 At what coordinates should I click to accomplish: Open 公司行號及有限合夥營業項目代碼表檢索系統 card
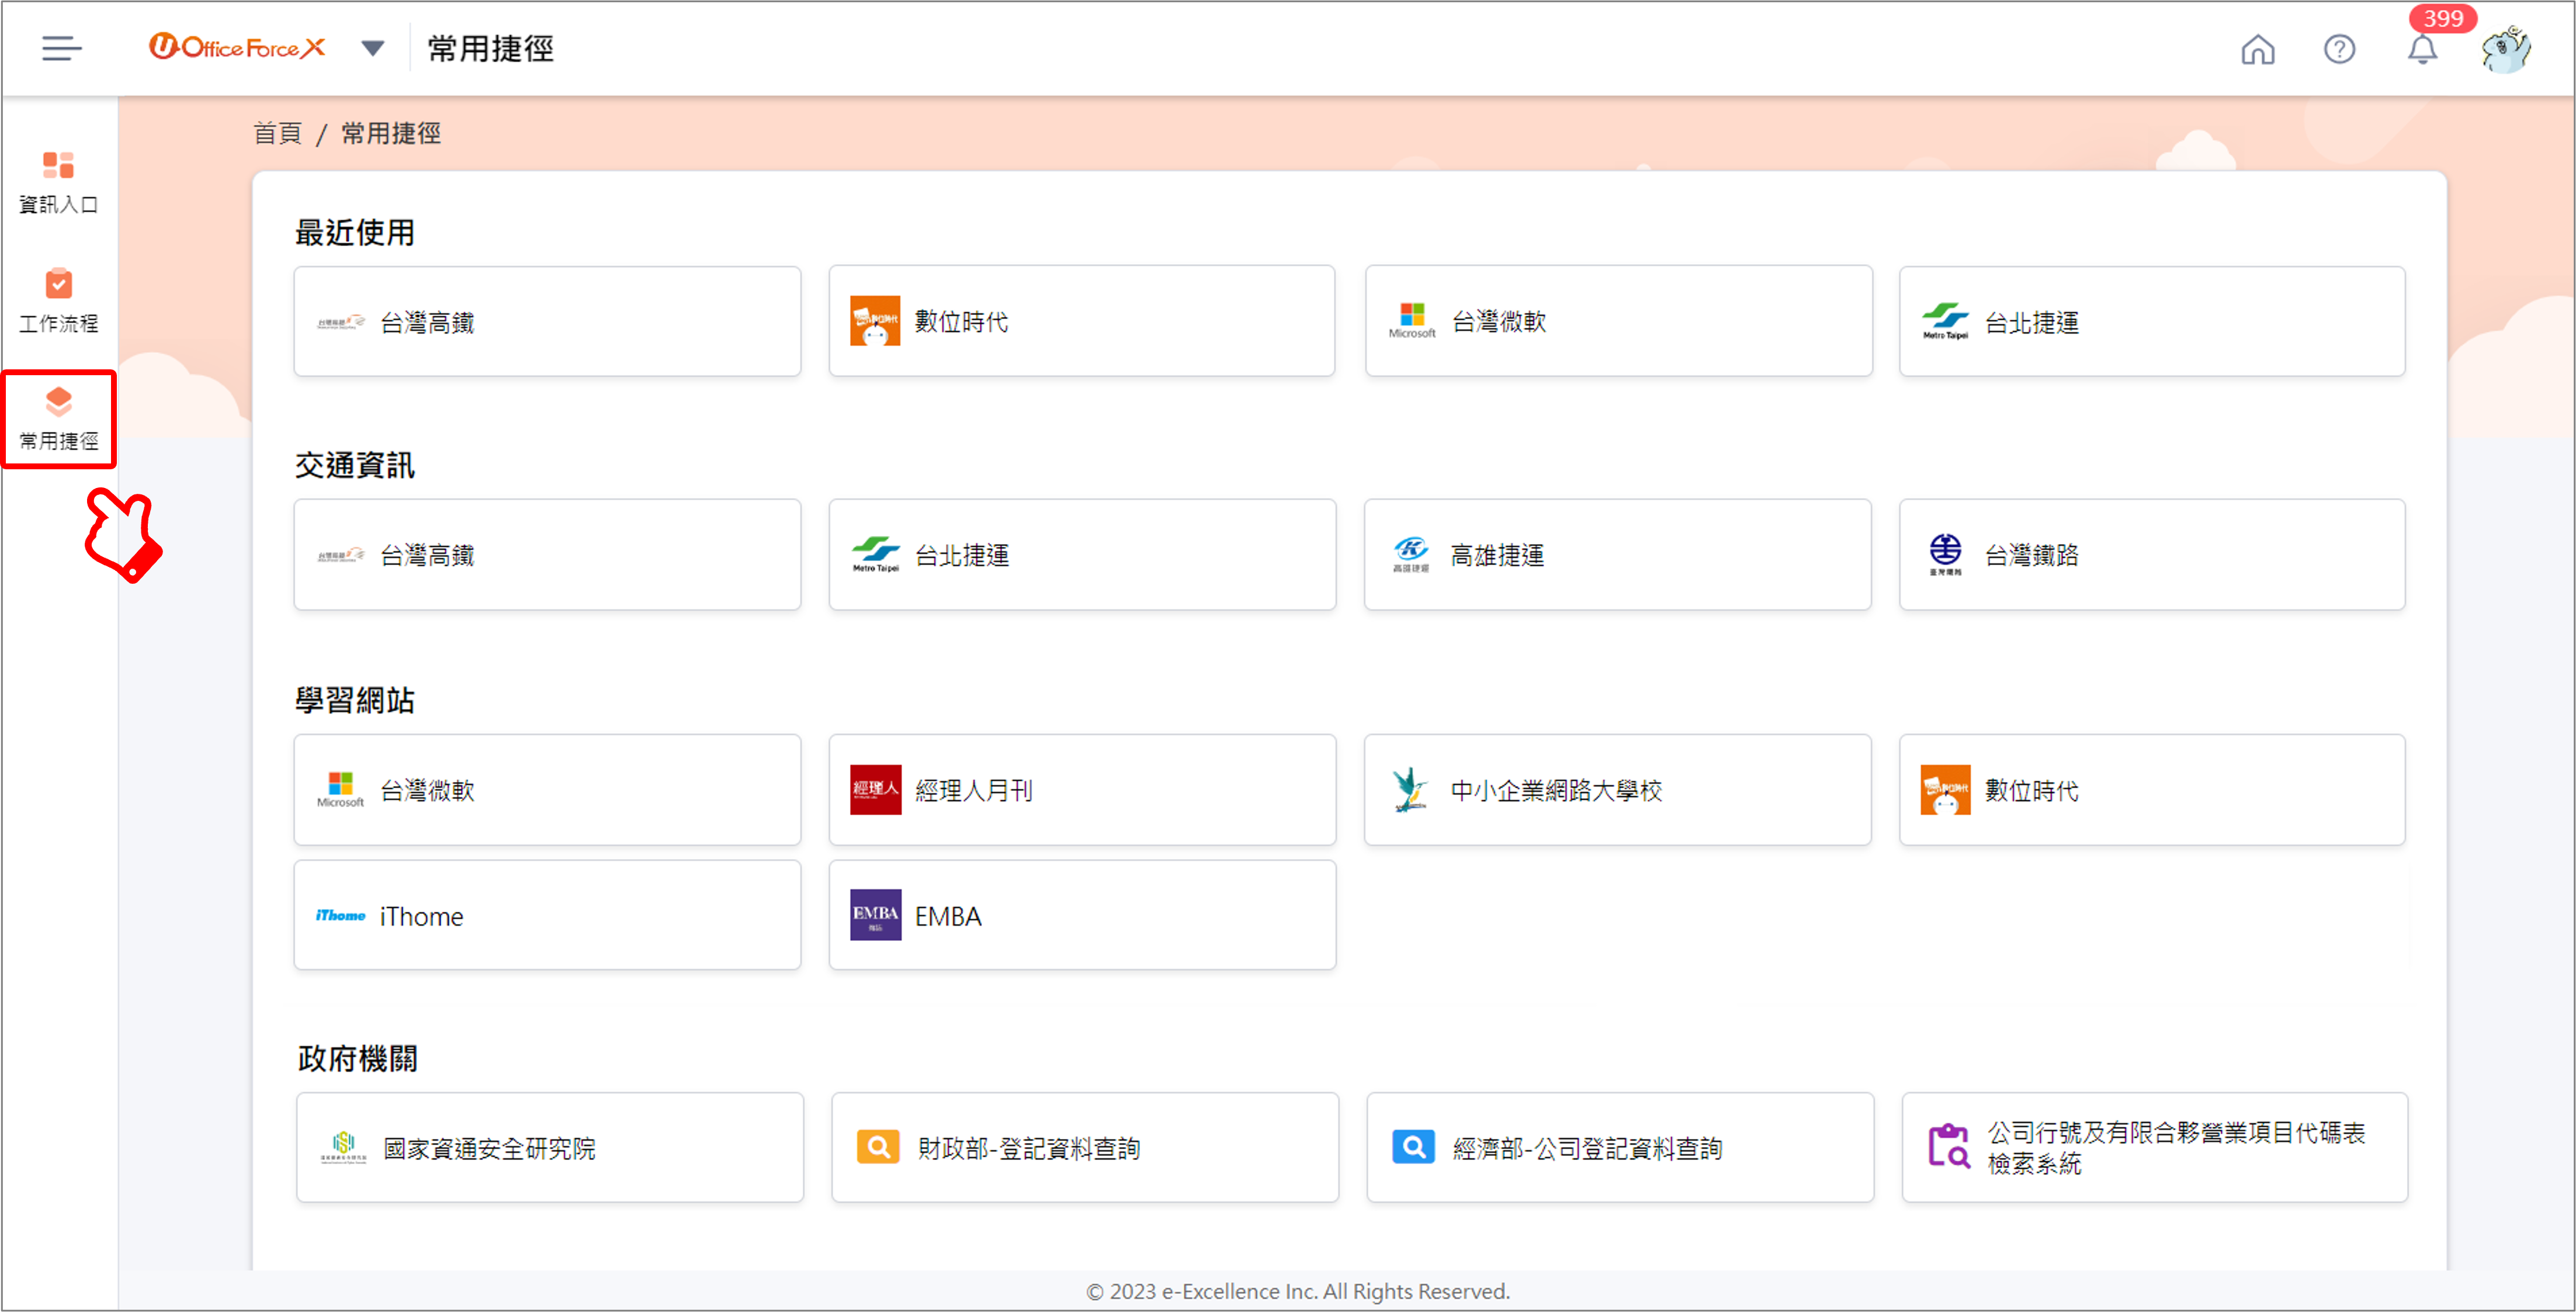coord(2155,1147)
